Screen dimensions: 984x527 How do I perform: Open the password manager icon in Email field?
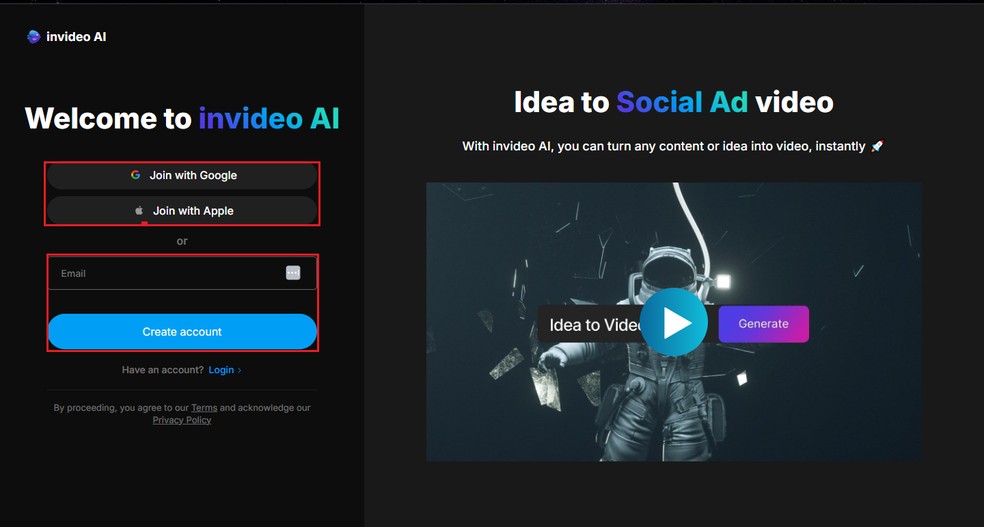[x=293, y=273]
